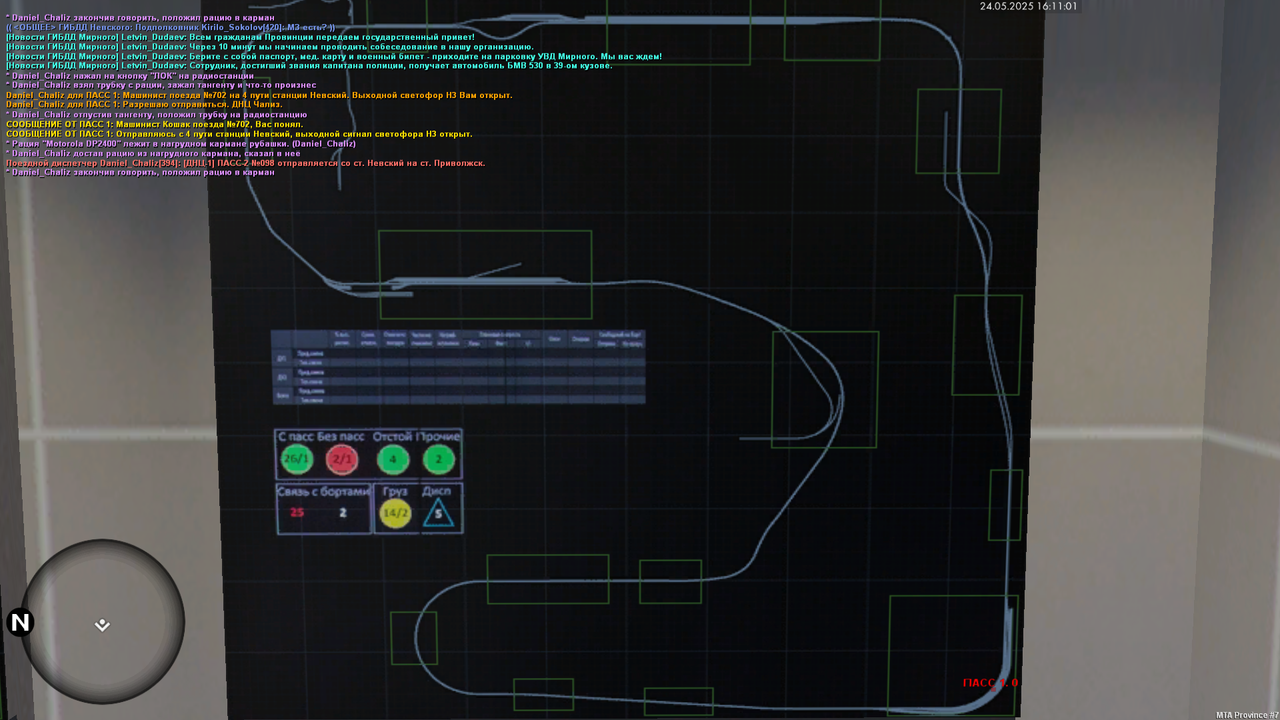This screenshot has width=1280, height=720.
Task: Click the circular radar minimap
Action: pos(102,621)
